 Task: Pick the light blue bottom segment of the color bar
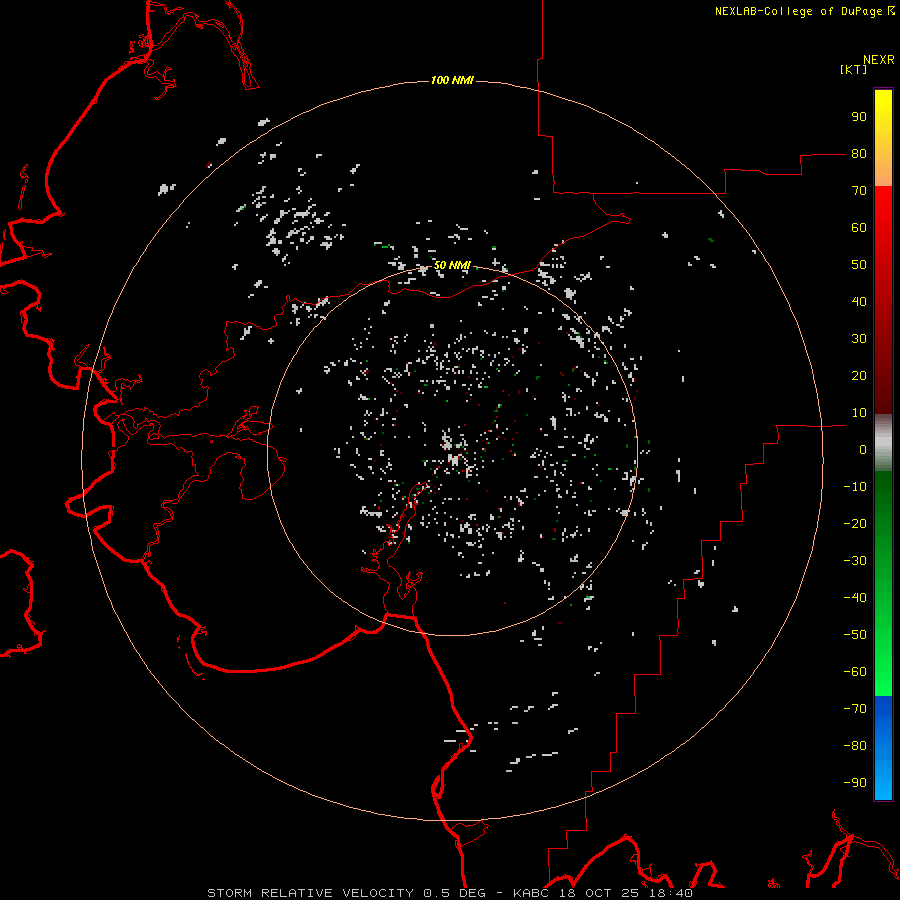[883, 781]
